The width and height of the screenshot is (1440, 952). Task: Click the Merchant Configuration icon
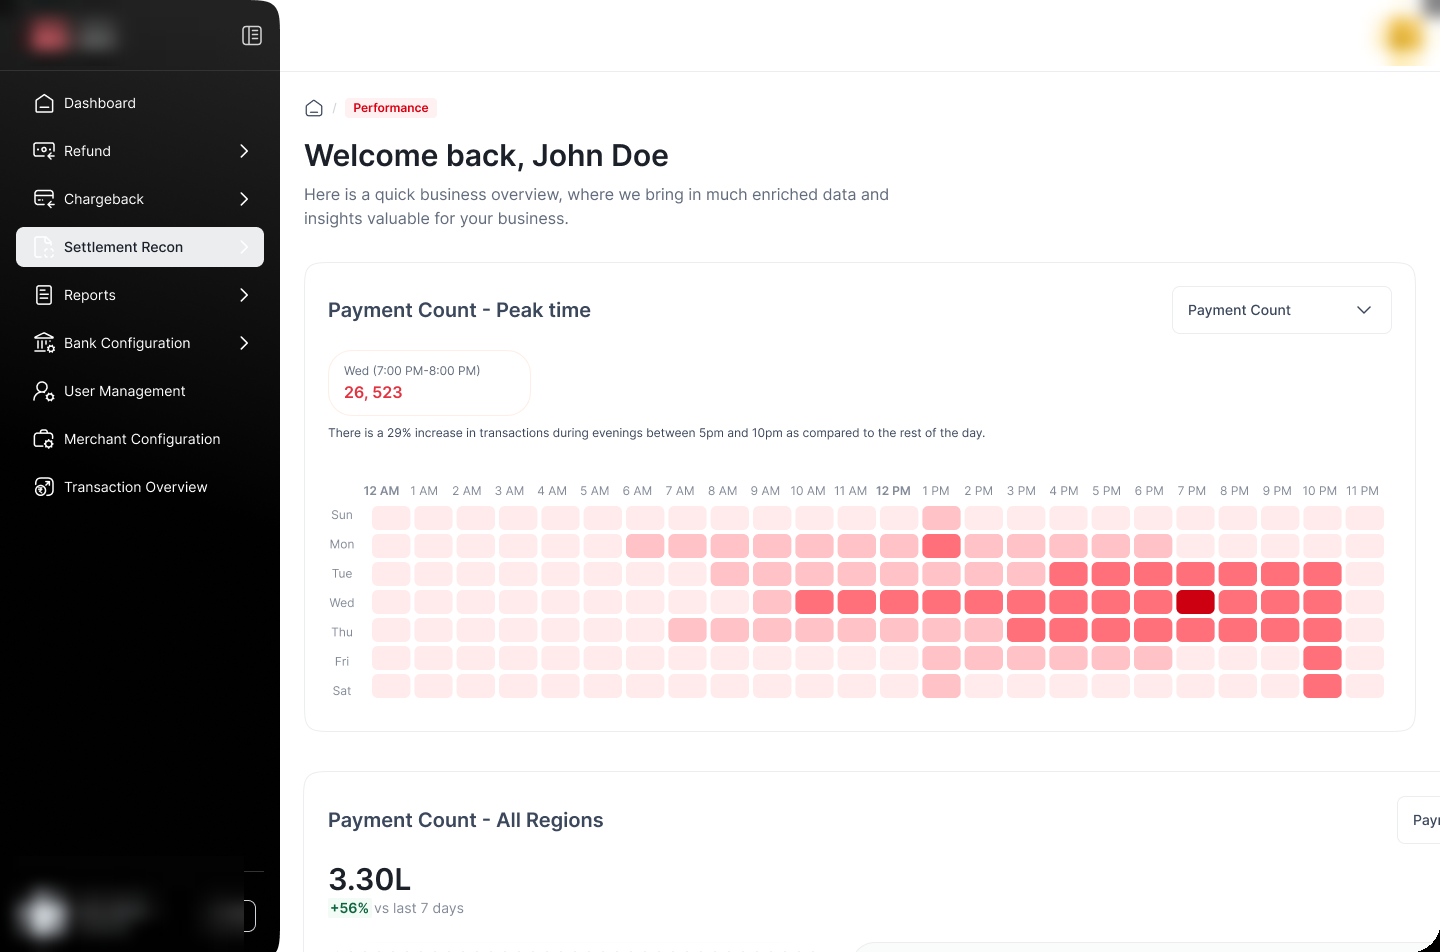[44, 439]
